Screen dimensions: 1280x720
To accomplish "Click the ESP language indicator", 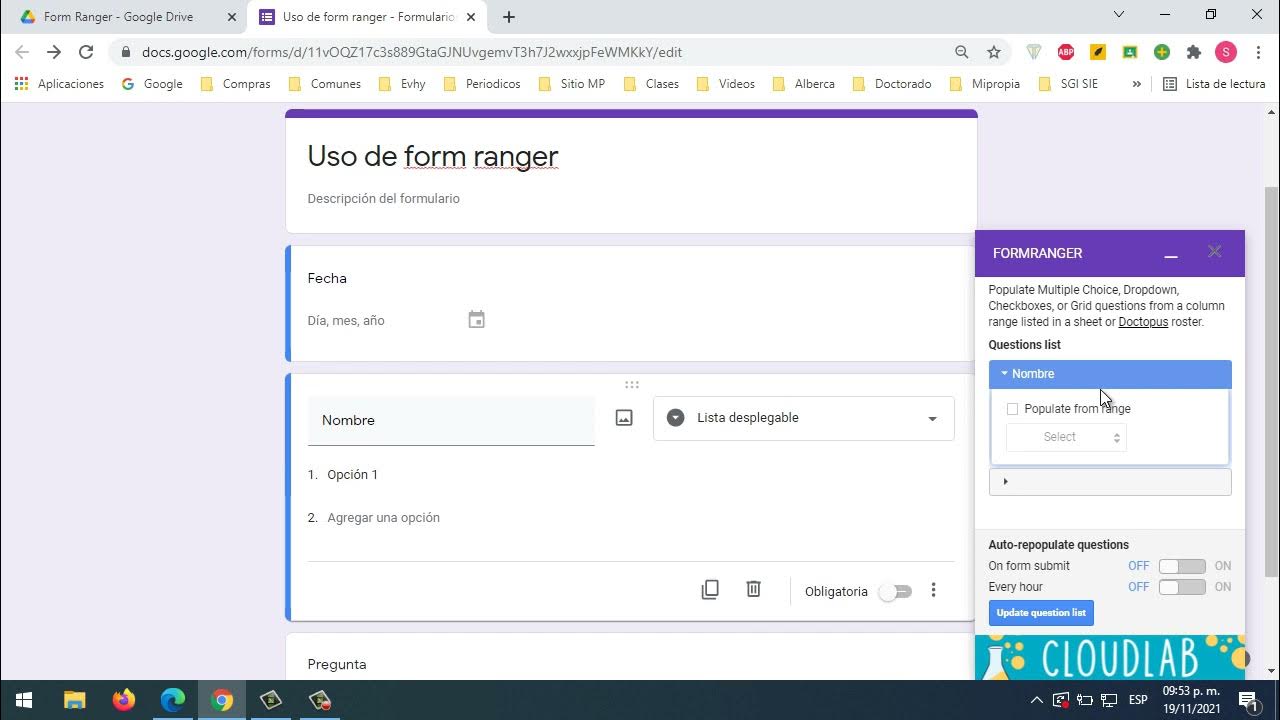I will click(1138, 700).
